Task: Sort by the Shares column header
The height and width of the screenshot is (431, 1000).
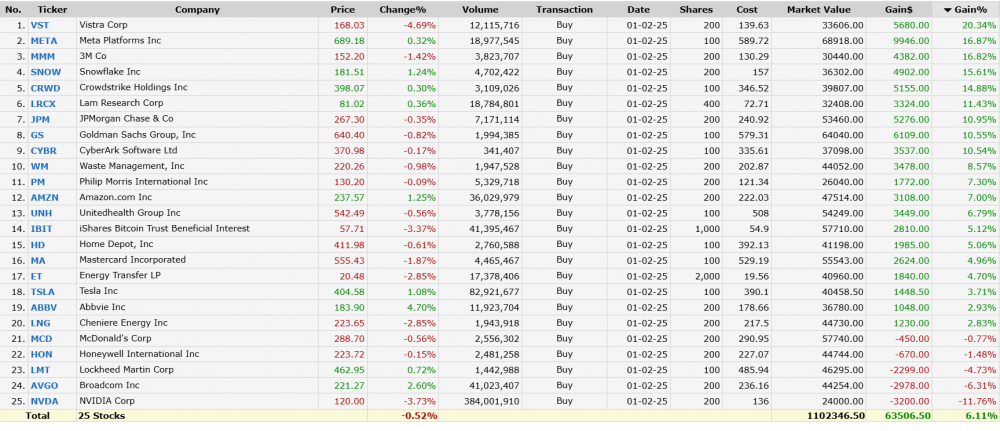Action: pos(696,9)
